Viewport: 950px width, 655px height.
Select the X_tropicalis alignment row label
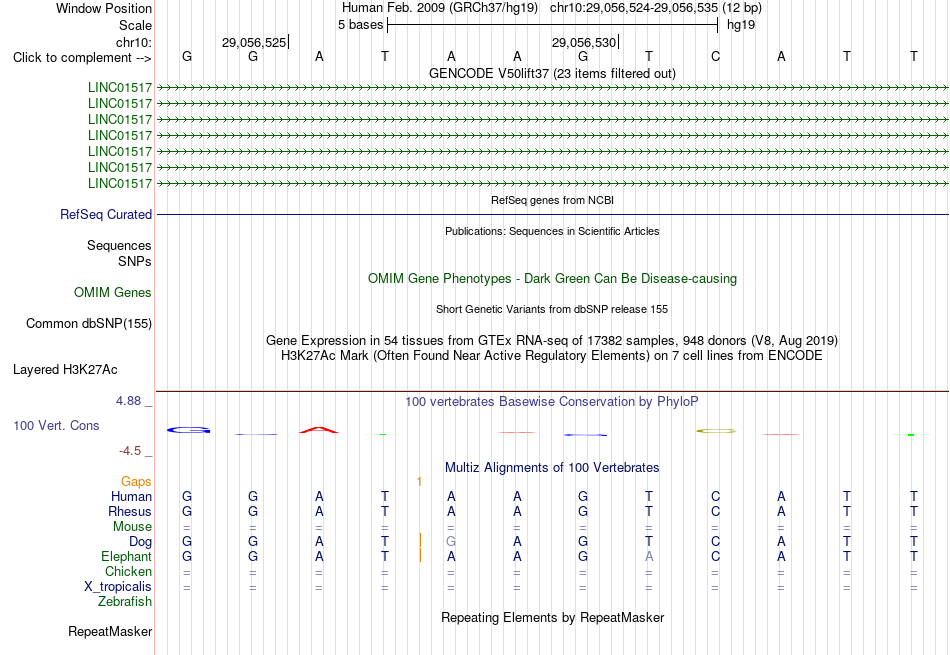click(x=118, y=587)
